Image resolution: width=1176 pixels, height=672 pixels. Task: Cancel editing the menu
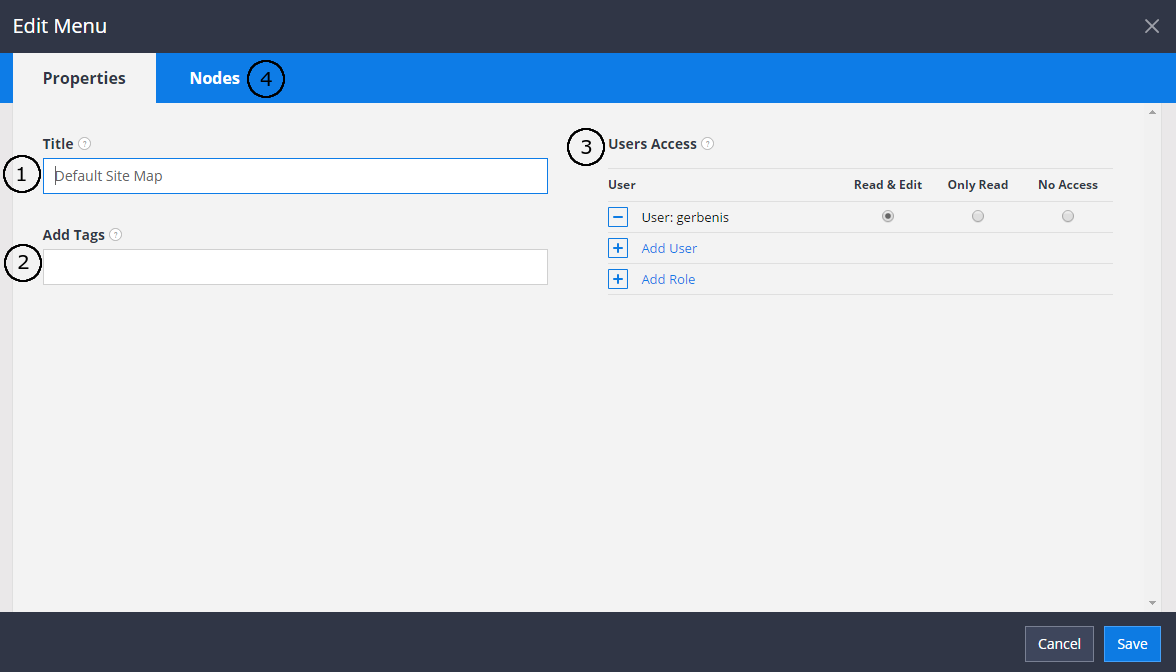pyautogui.click(x=1059, y=644)
